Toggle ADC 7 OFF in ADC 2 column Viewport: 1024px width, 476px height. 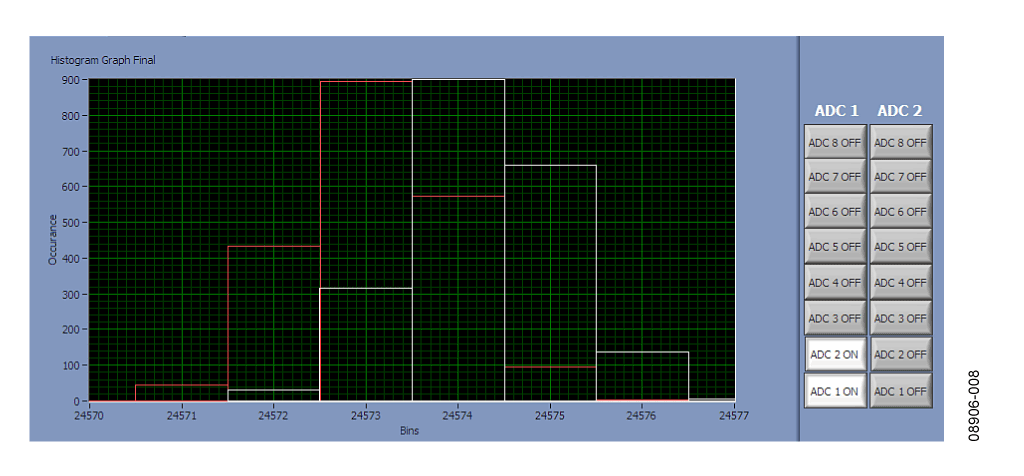click(901, 177)
